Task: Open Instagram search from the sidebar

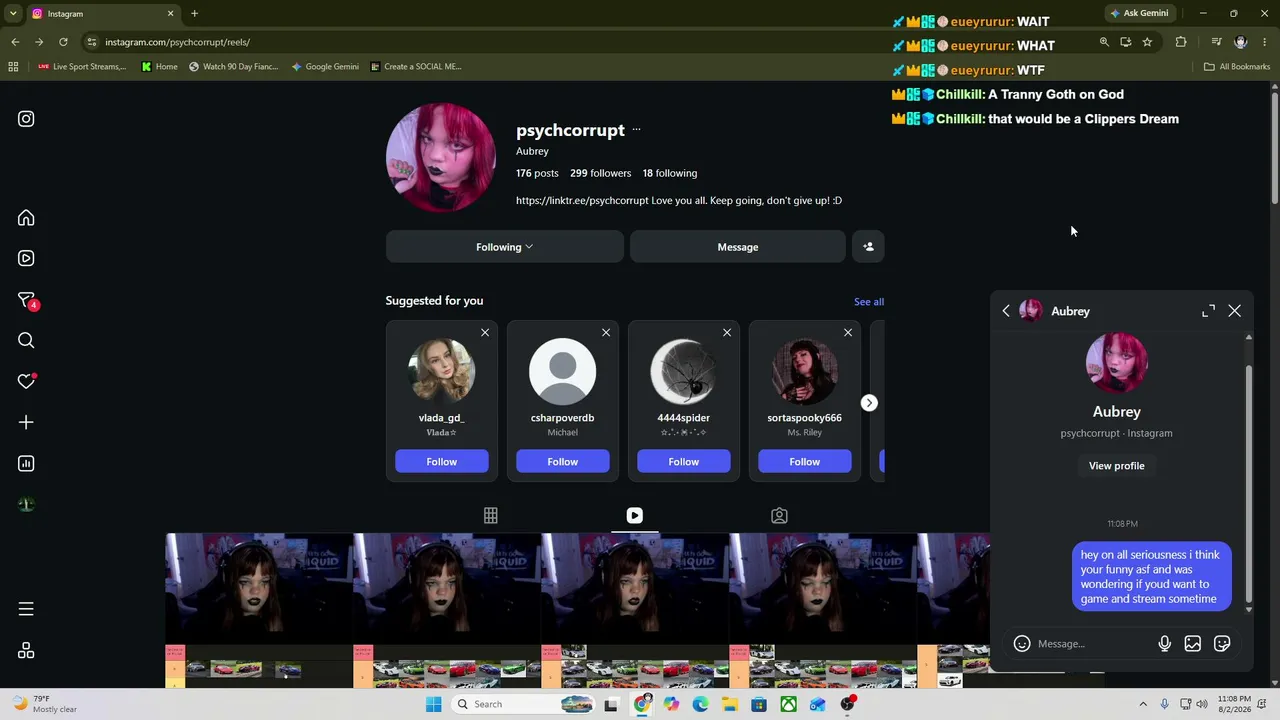Action: coord(26,341)
